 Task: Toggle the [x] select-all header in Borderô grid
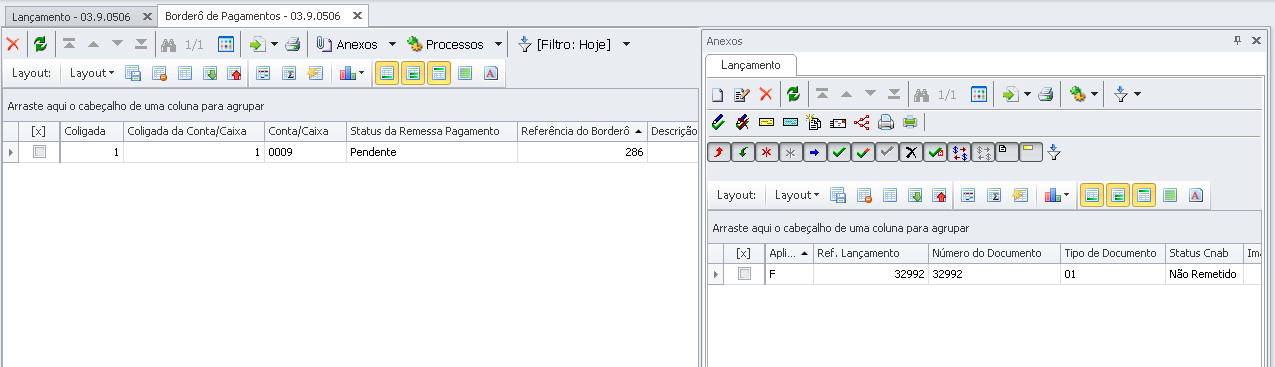[39, 131]
